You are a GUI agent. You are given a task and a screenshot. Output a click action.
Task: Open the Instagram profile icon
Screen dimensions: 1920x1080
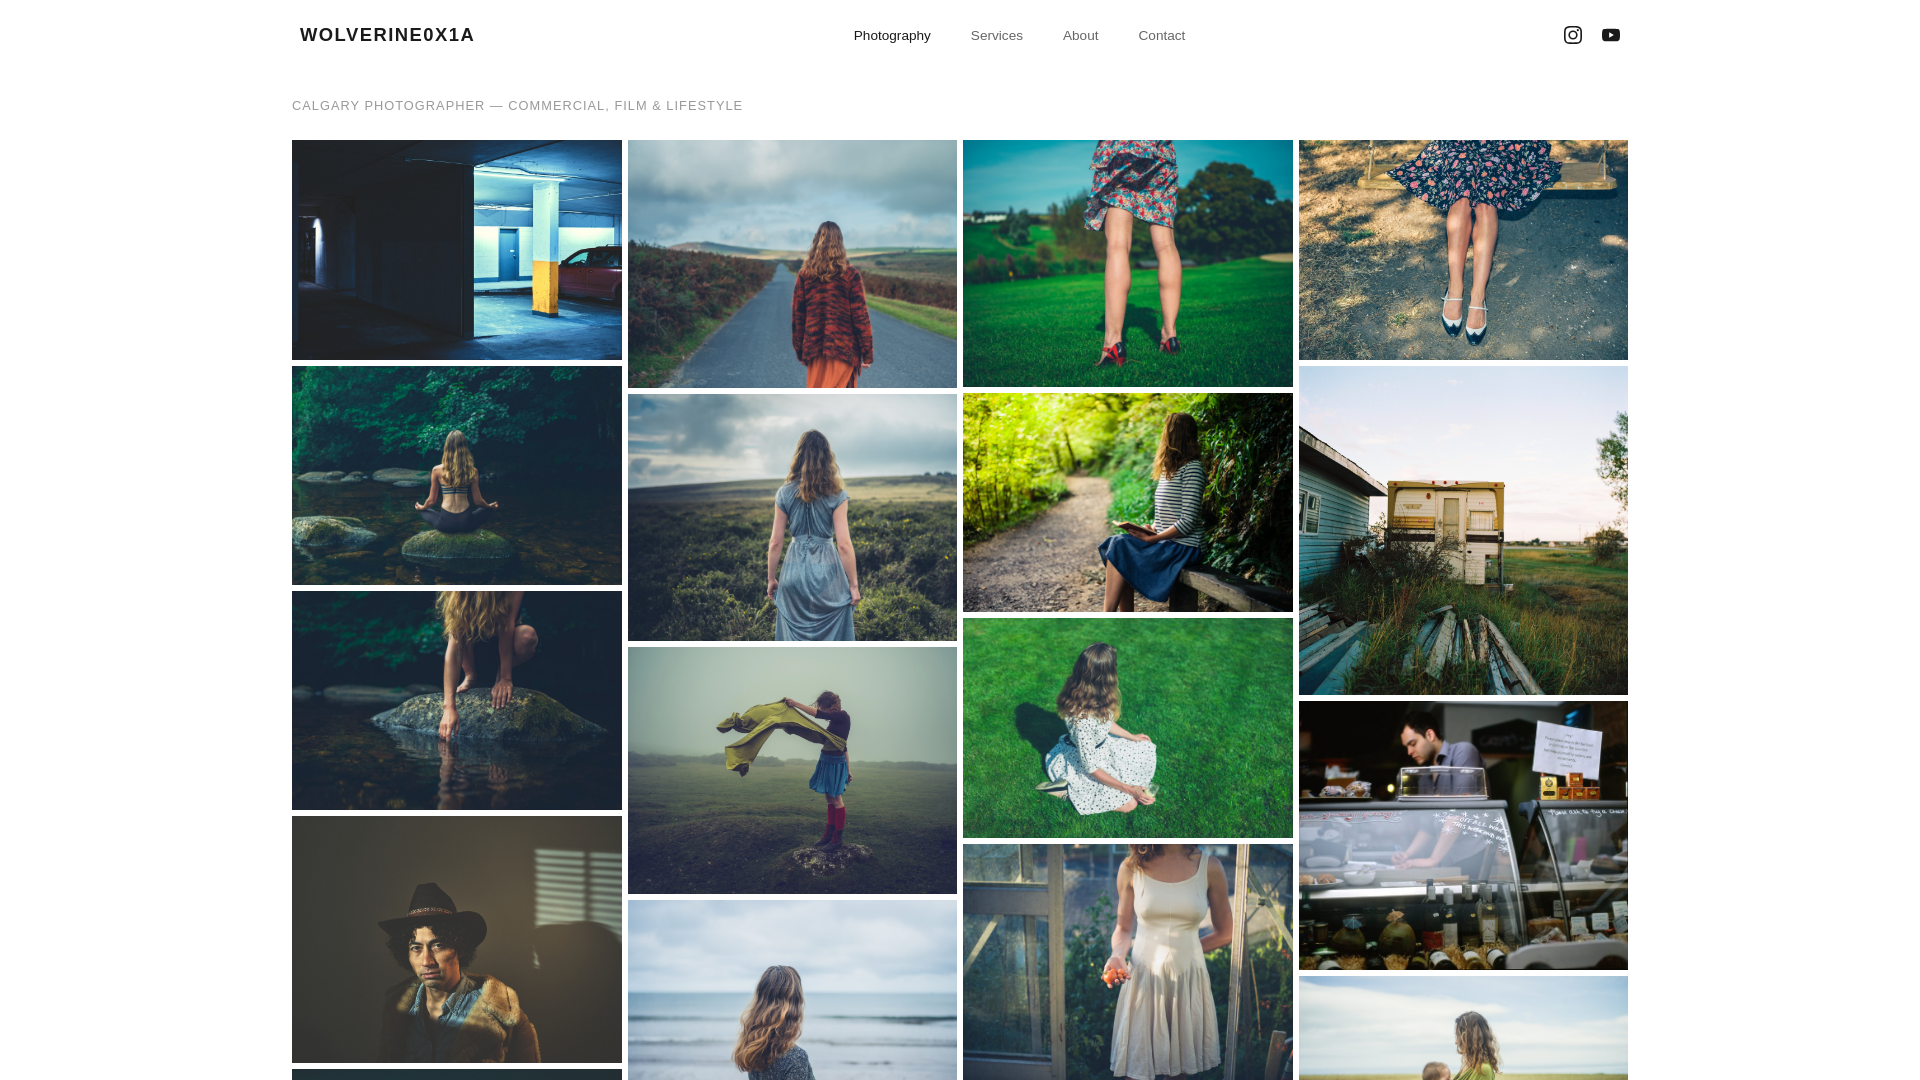1573,35
